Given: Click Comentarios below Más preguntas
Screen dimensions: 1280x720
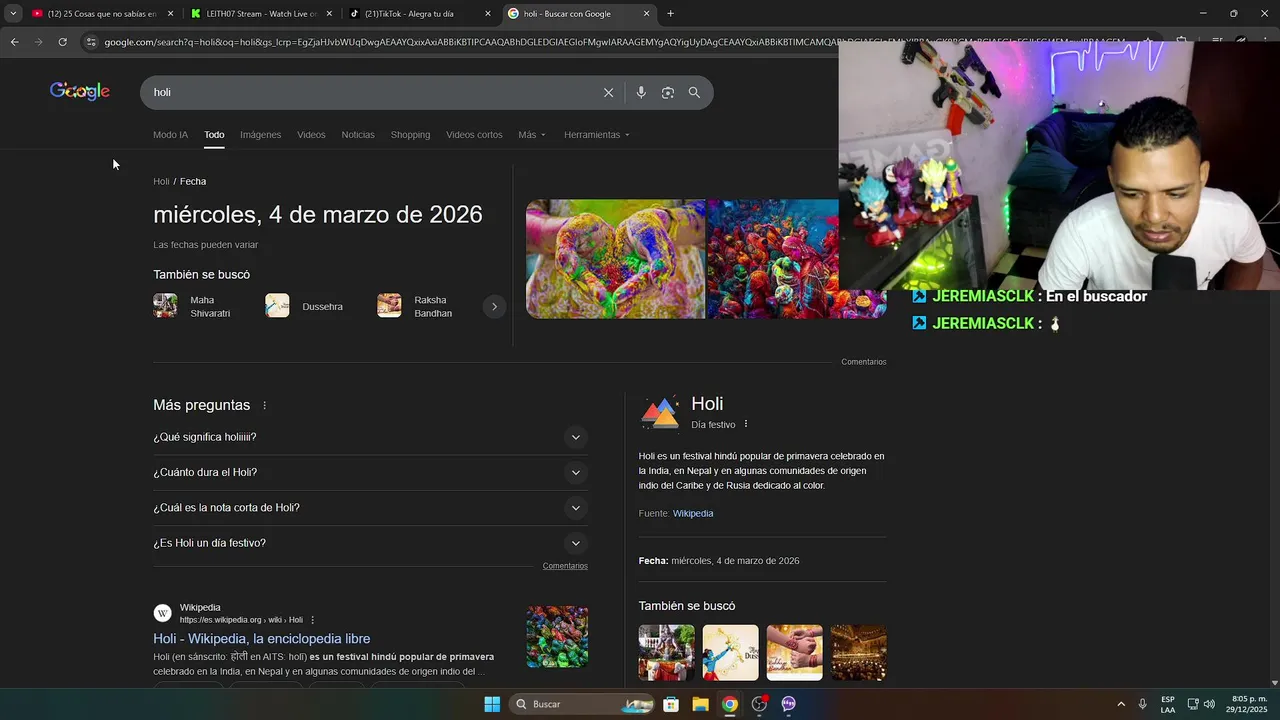Looking at the screenshot, I should (565, 566).
